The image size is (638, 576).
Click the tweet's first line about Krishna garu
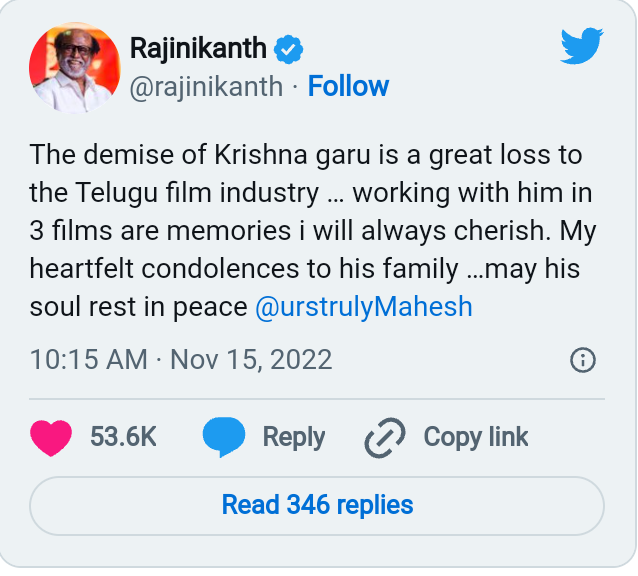click(306, 155)
